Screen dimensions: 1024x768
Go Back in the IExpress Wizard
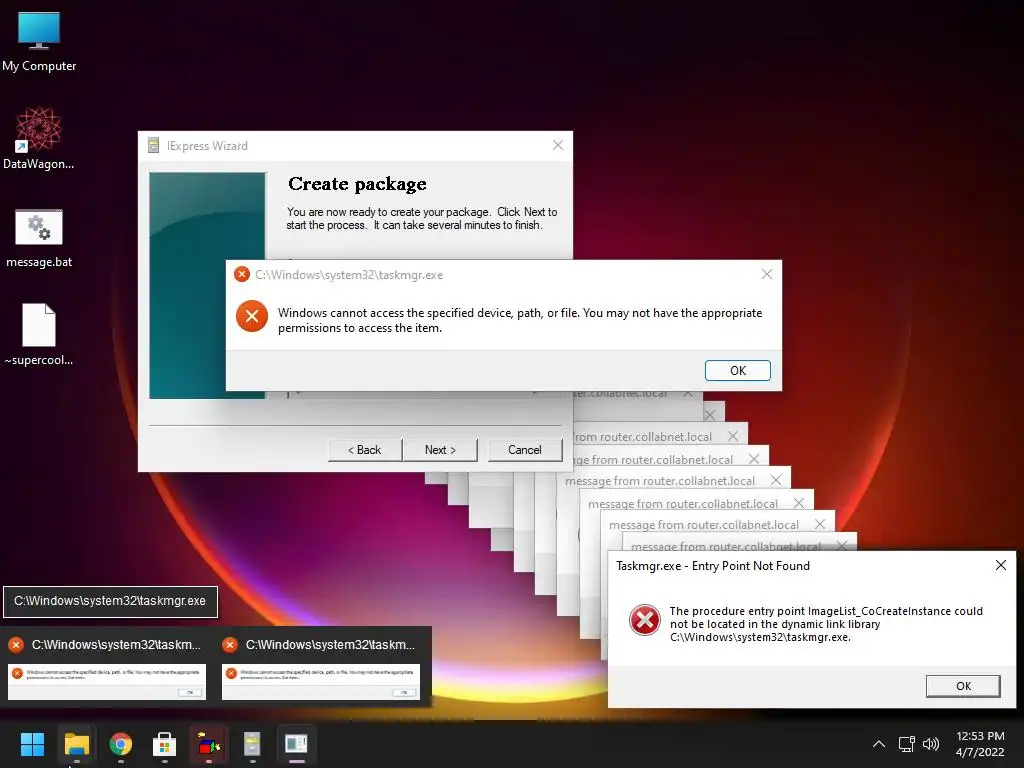tap(364, 449)
